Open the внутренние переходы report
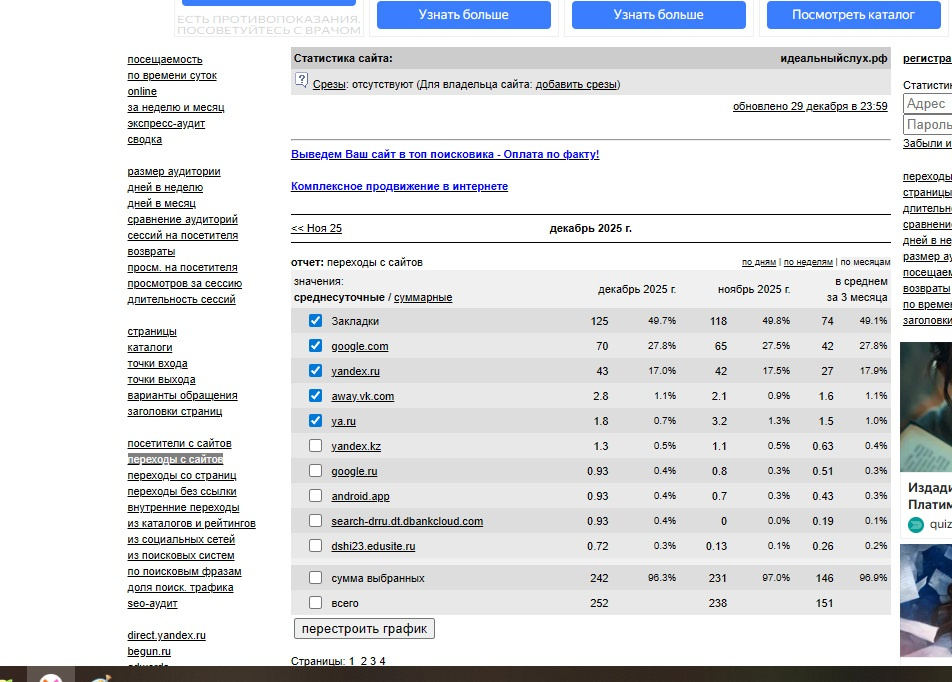The height and width of the screenshot is (682, 952). [183, 507]
